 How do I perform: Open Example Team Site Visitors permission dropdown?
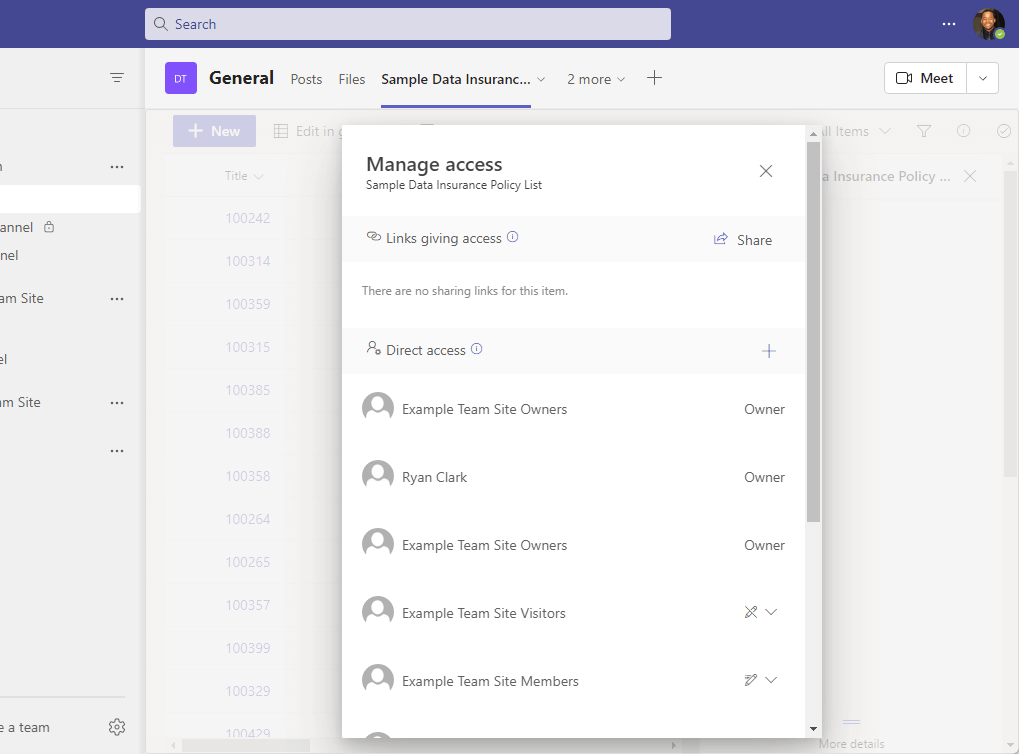pyautogui.click(x=771, y=612)
